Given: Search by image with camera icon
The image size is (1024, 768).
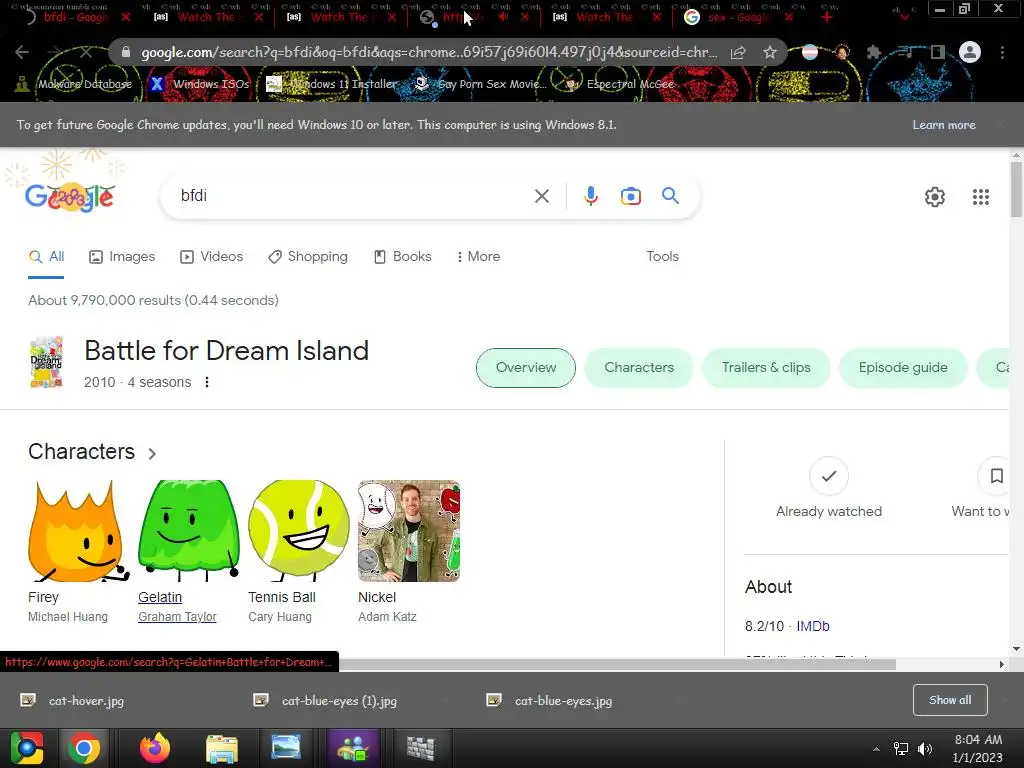Looking at the screenshot, I should coord(630,196).
